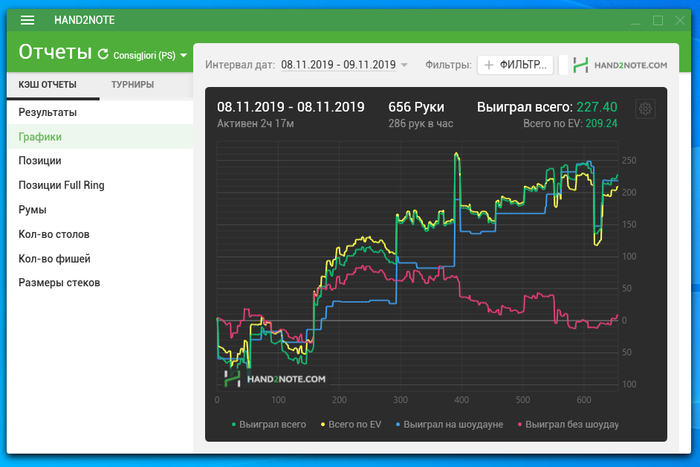Open the Размеры стеков report

[x=100, y=283]
